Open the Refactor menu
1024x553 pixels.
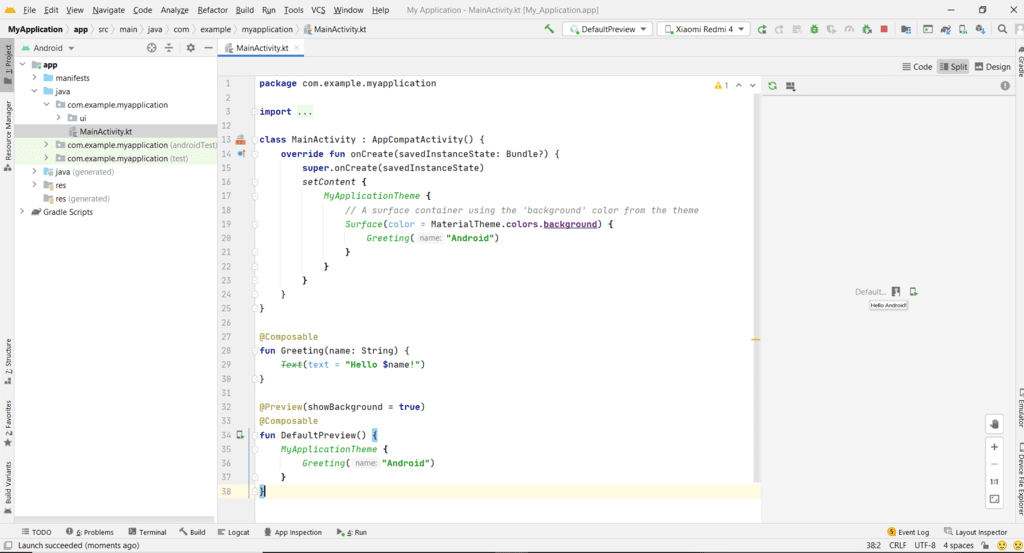[x=212, y=10]
